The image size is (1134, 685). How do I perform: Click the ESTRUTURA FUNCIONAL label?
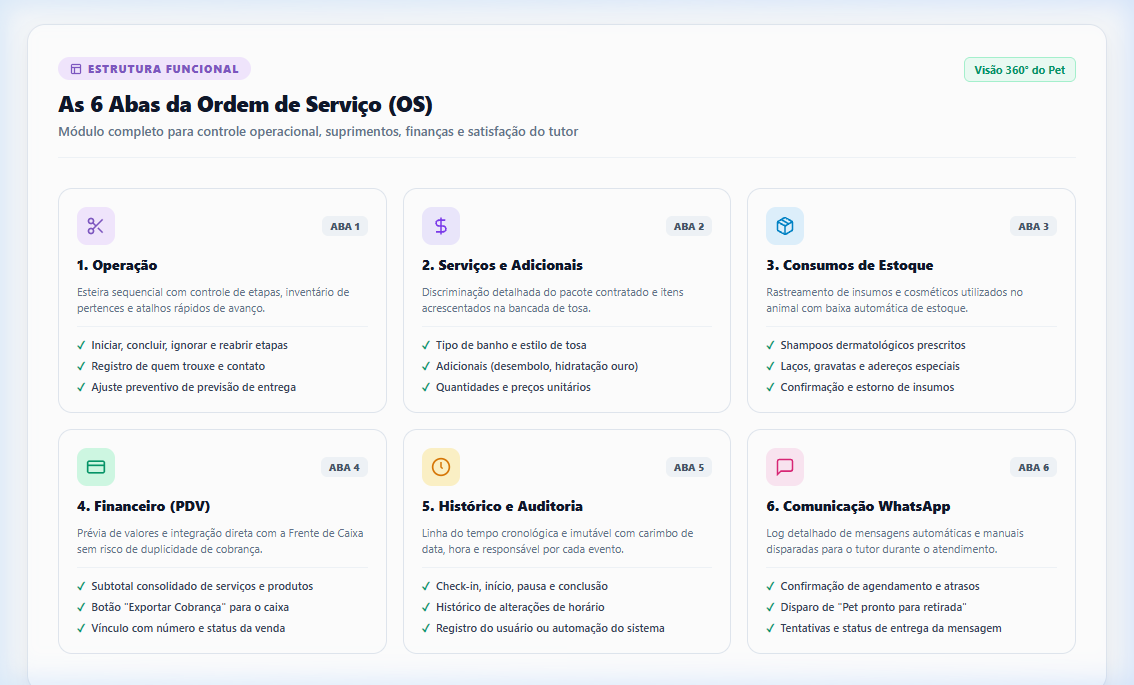163,69
